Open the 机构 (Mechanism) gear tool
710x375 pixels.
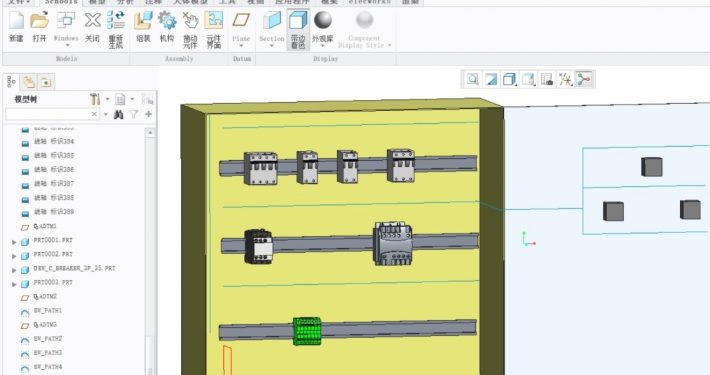click(x=167, y=27)
